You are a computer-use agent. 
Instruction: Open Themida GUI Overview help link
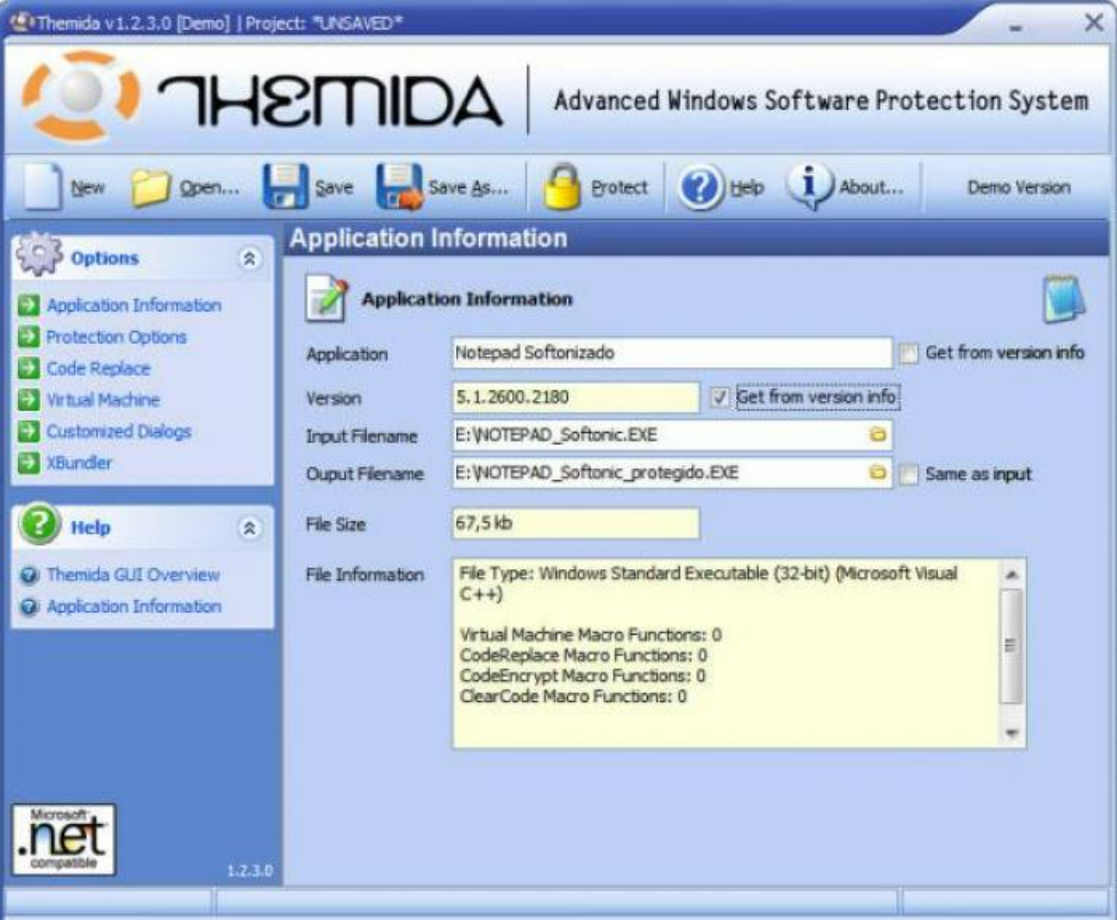tap(133, 574)
